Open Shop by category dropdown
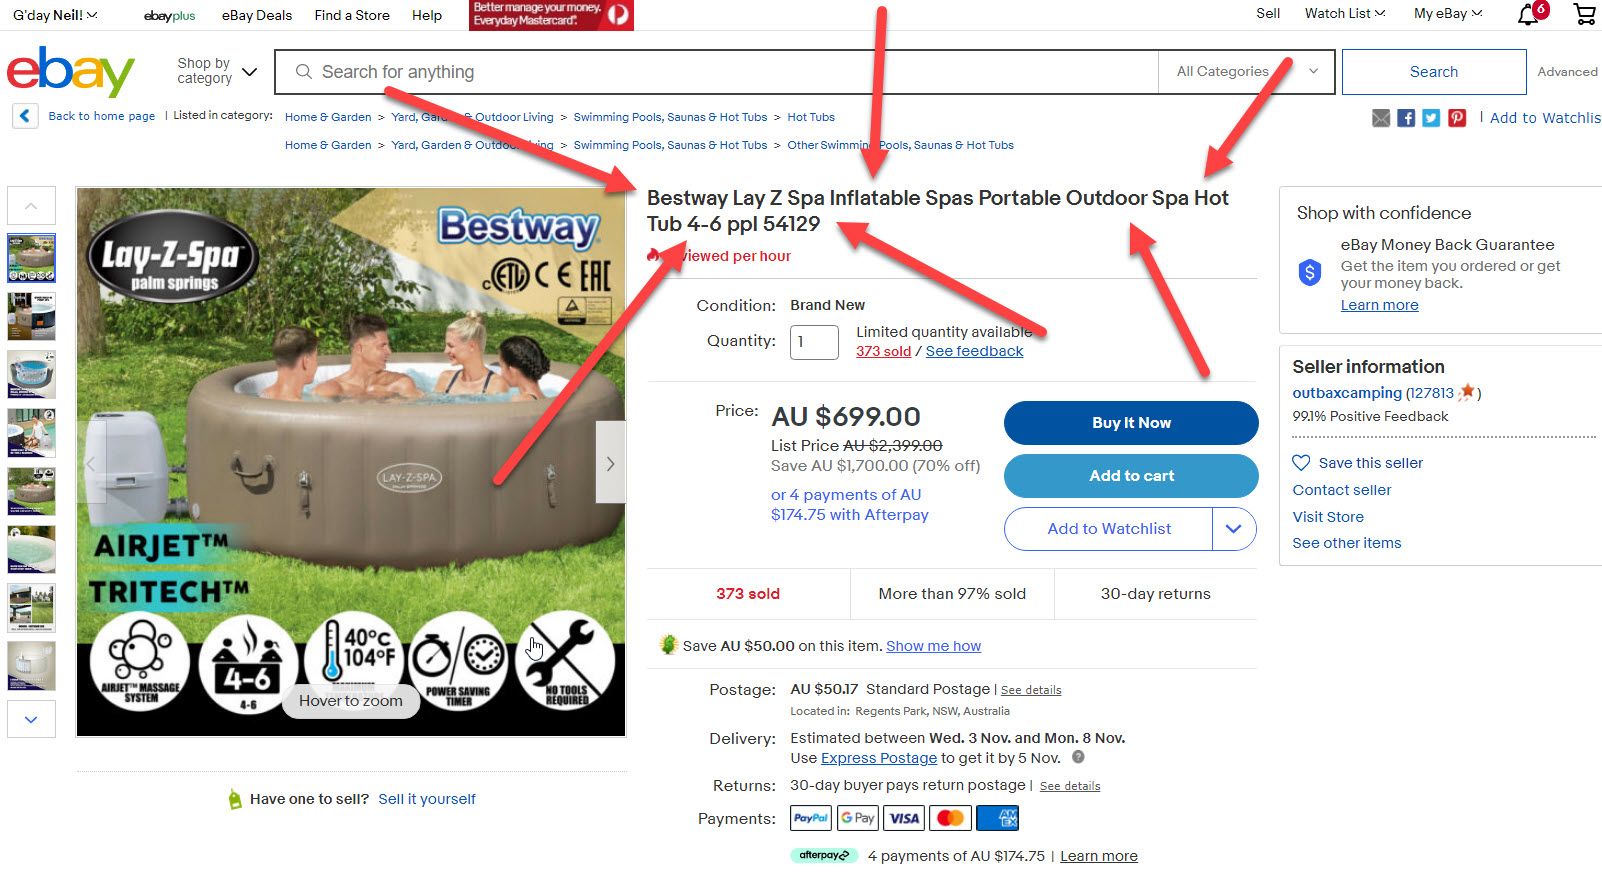The width and height of the screenshot is (1602, 886). coord(217,71)
